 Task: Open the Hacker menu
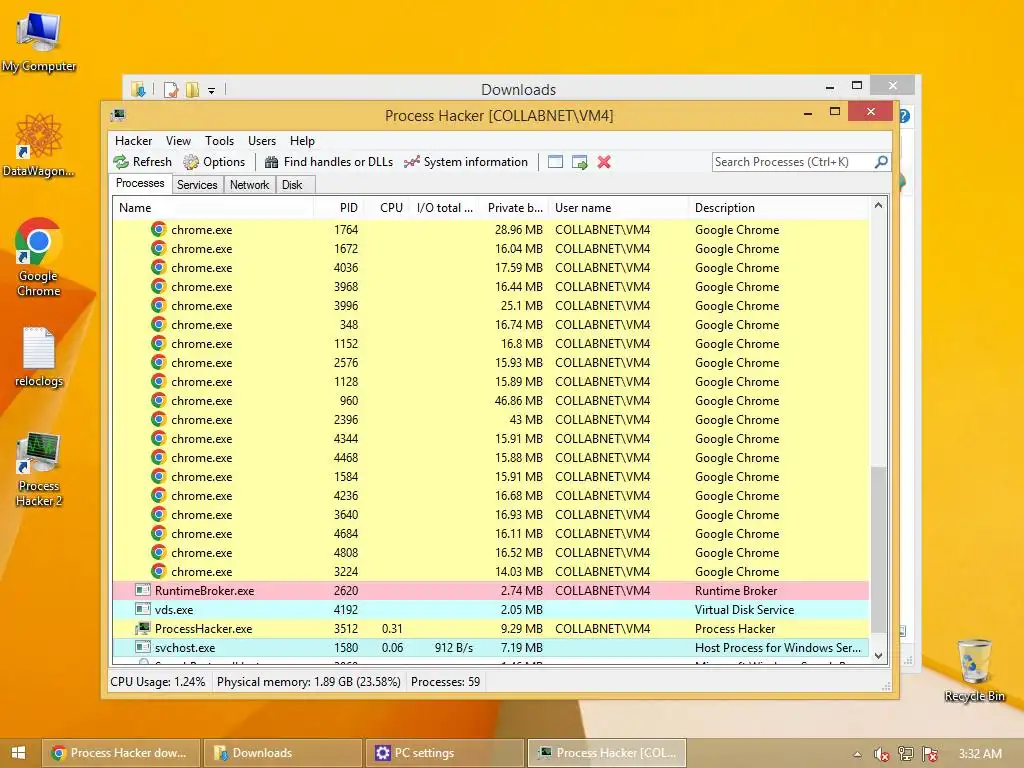coord(133,141)
